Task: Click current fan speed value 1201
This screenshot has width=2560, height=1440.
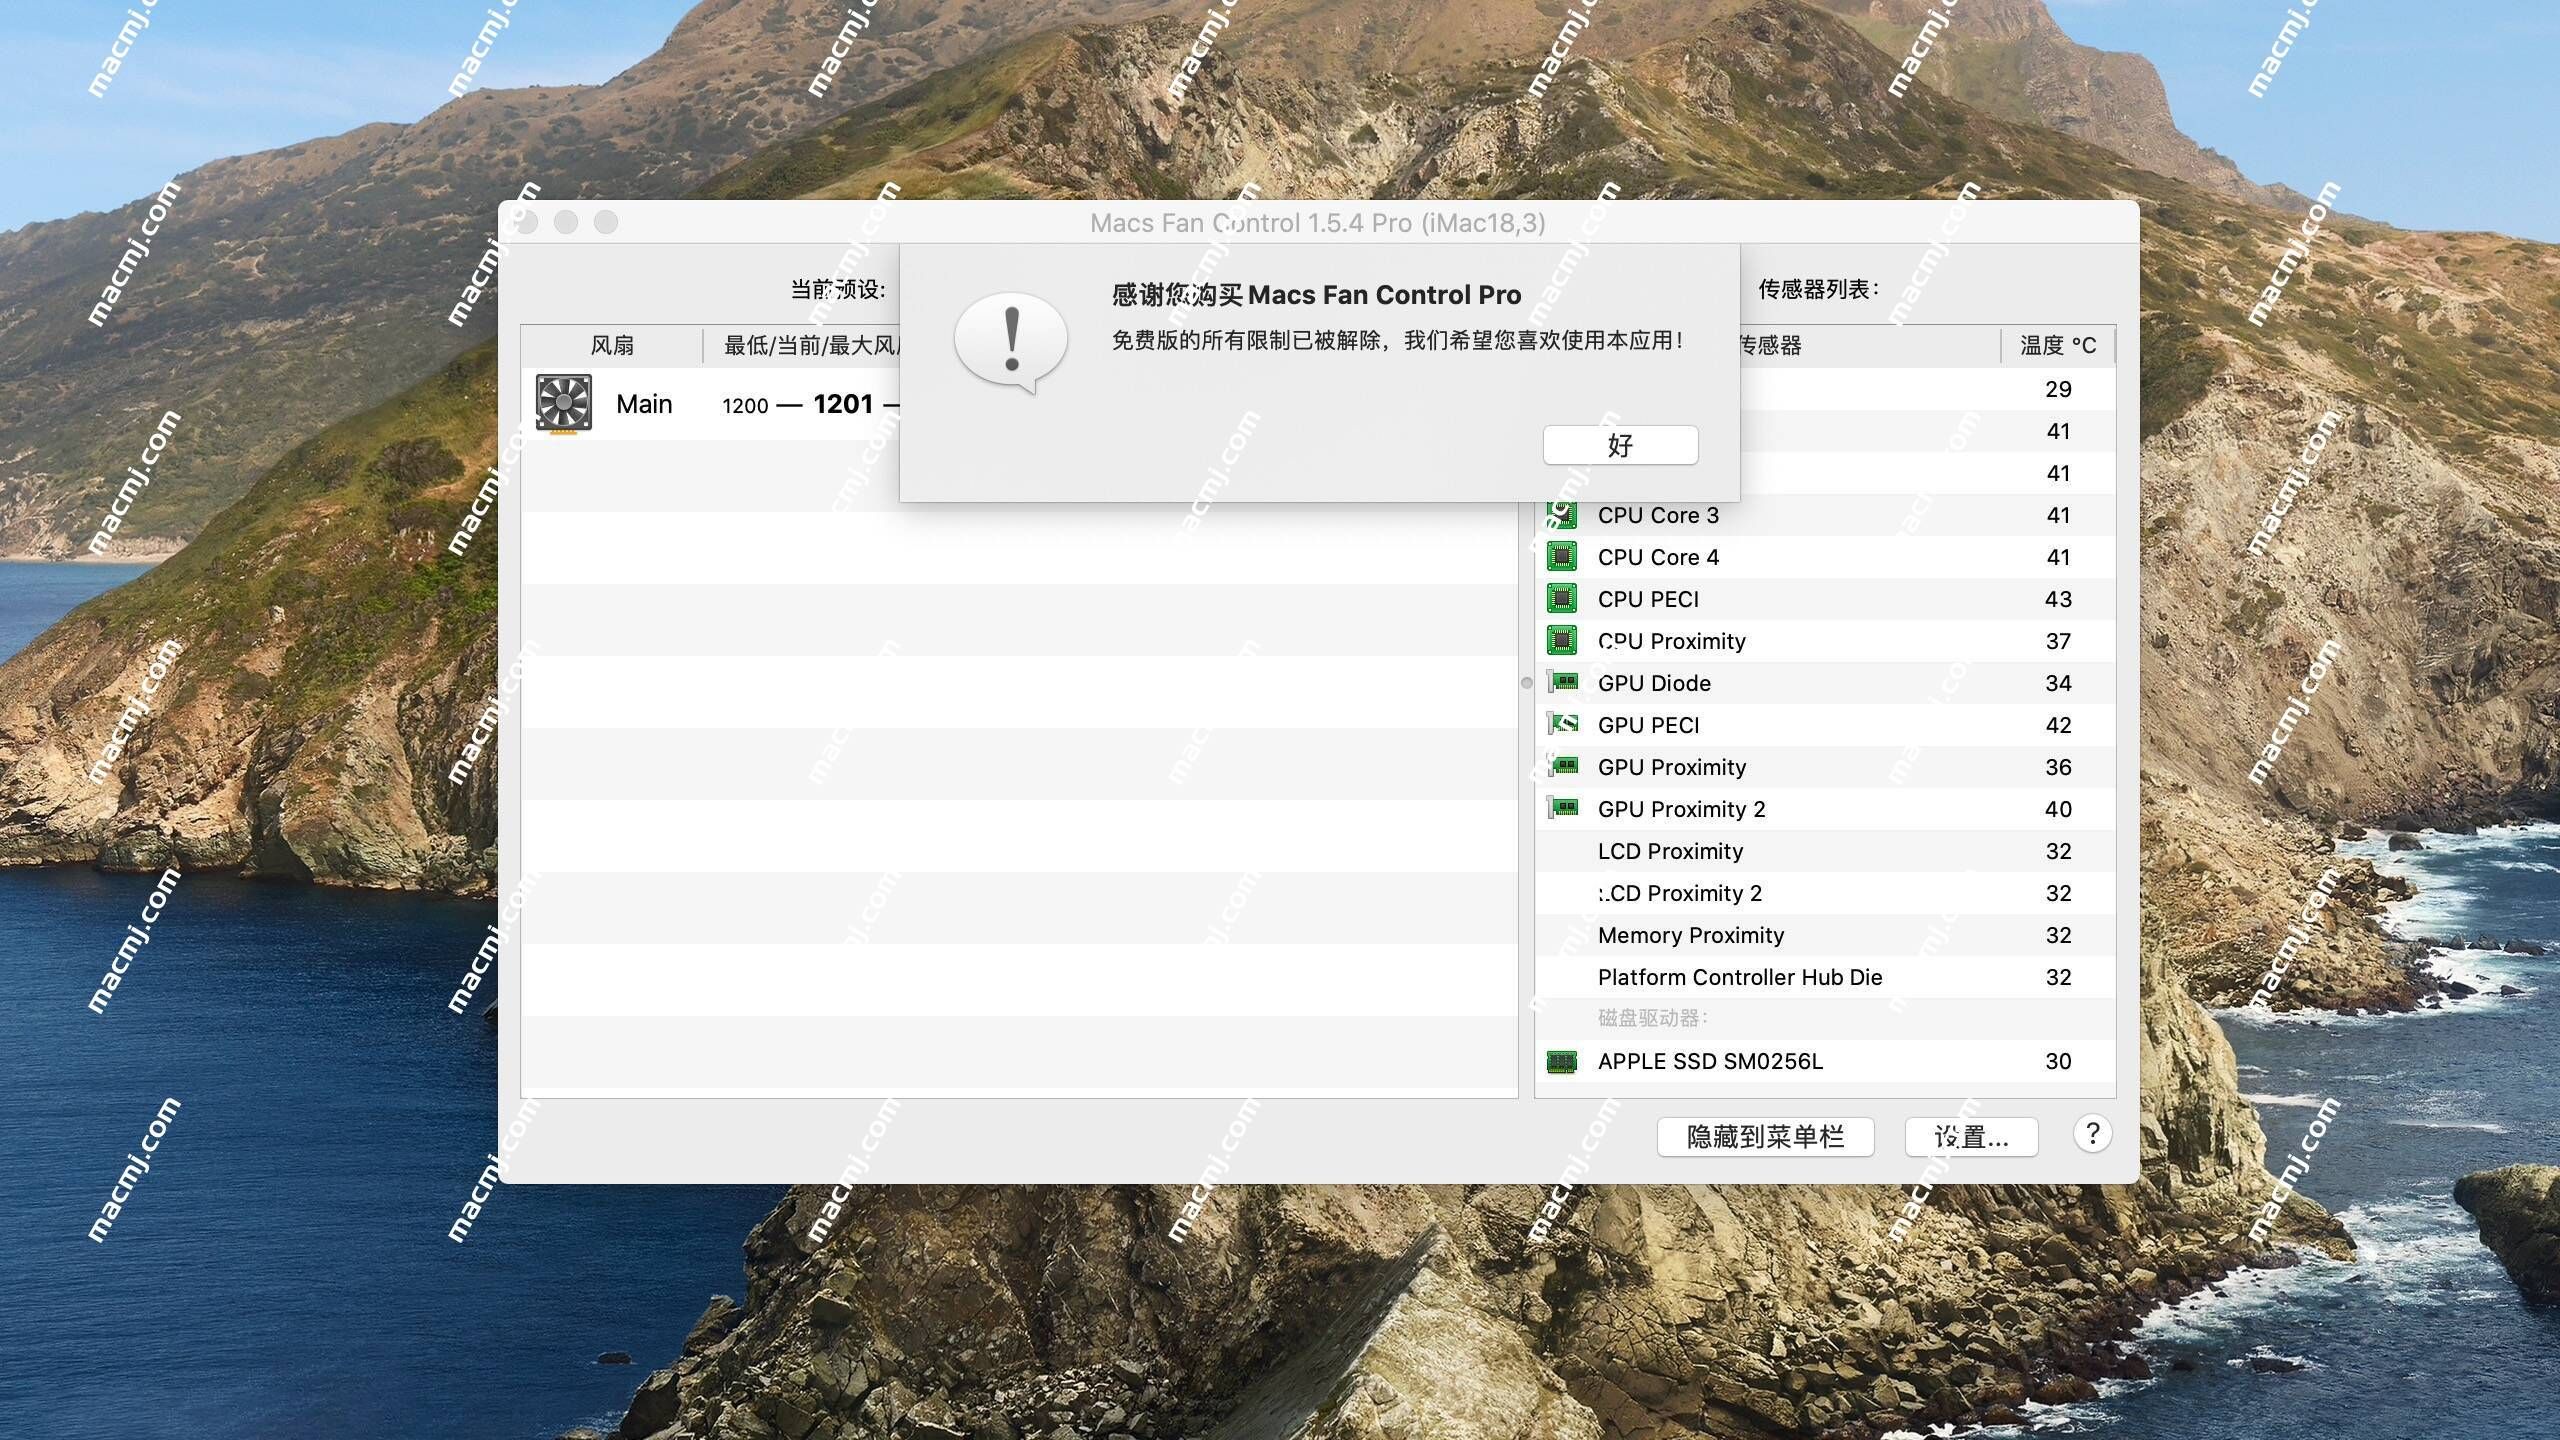Action: click(843, 404)
